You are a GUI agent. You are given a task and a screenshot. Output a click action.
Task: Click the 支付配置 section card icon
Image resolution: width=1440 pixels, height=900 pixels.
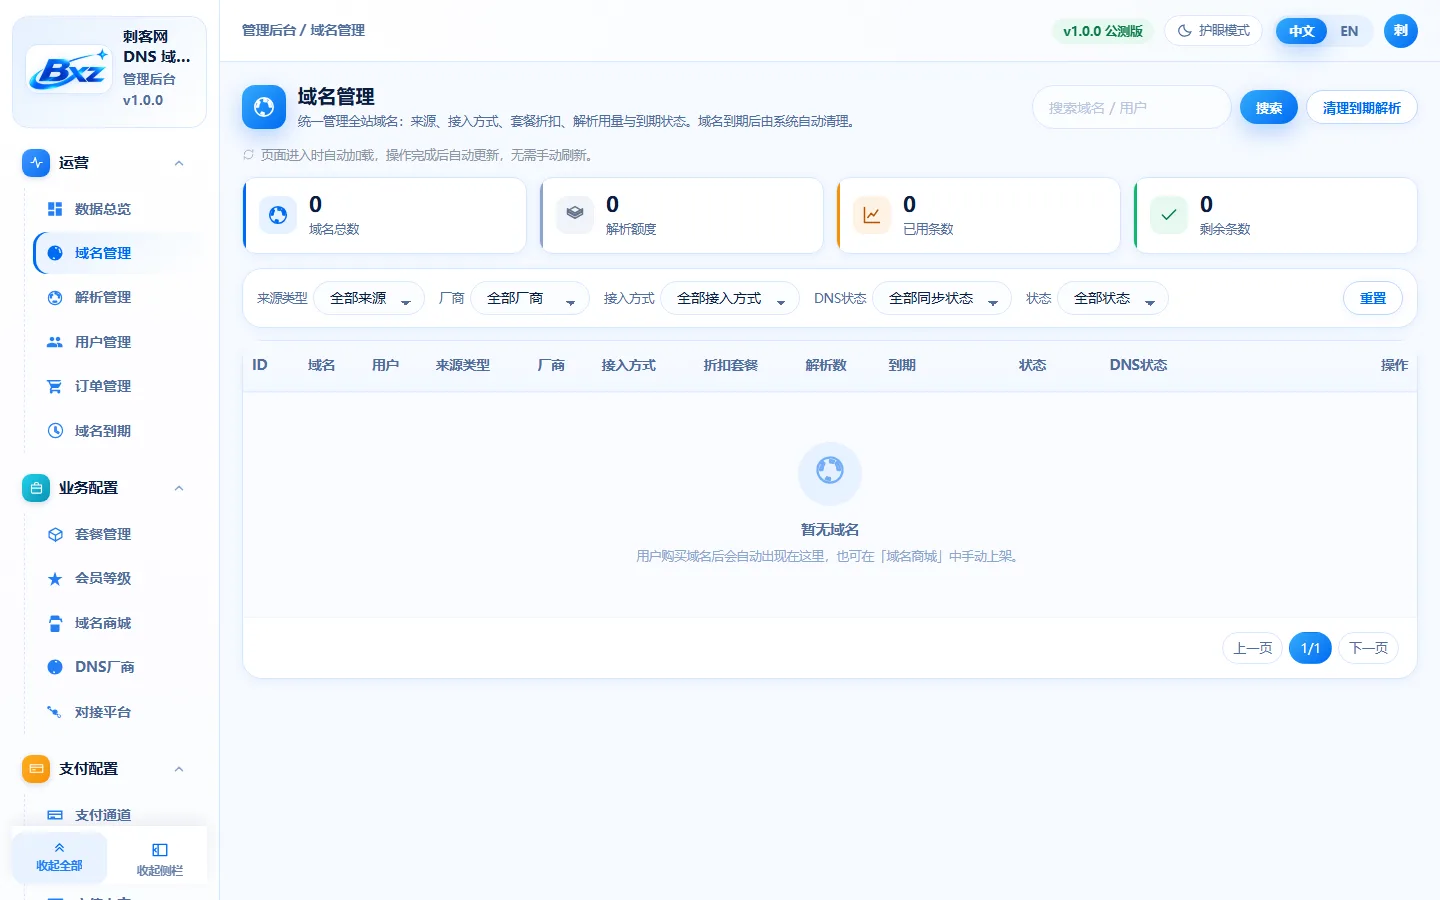tap(36, 769)
